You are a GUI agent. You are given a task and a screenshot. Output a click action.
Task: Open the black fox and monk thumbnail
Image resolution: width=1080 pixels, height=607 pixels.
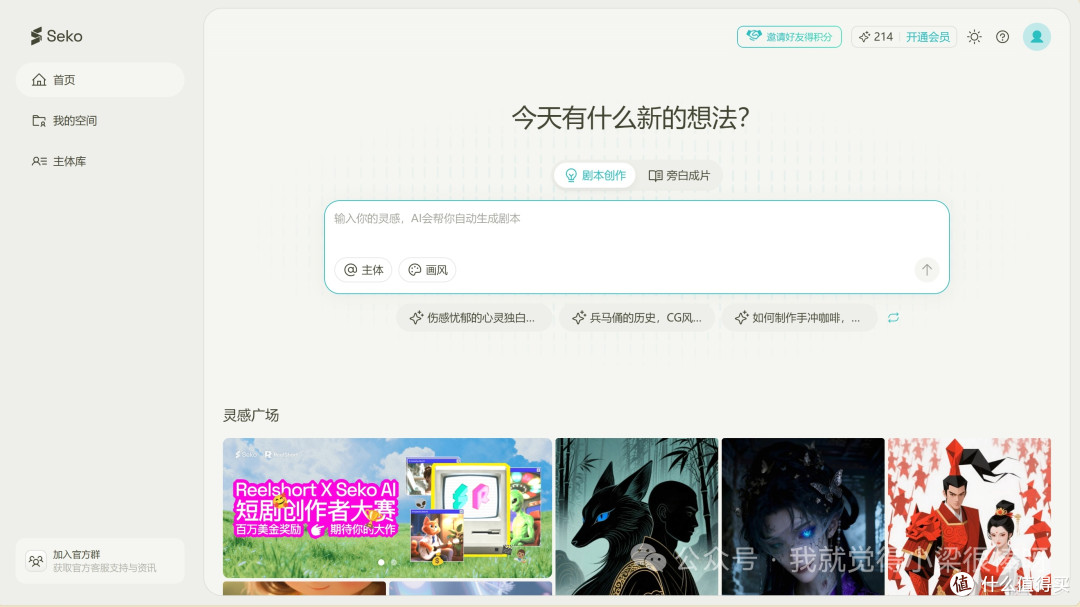point(636,516)
